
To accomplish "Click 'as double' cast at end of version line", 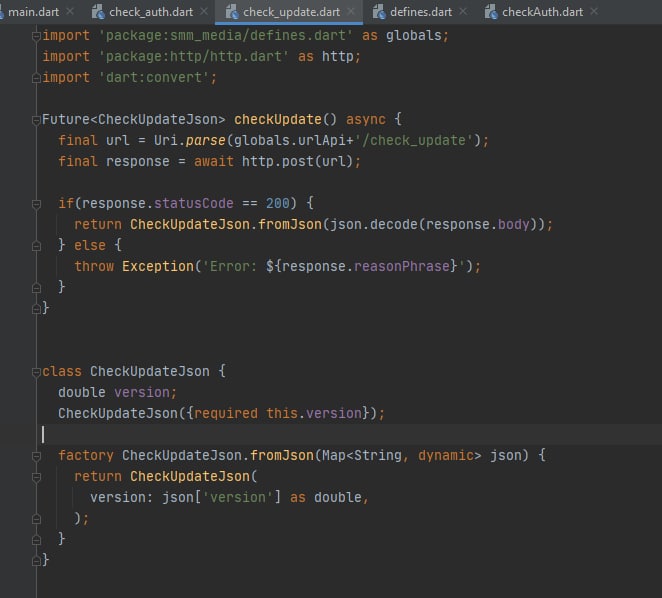I will pyautogui.click(x=326, y=497).
